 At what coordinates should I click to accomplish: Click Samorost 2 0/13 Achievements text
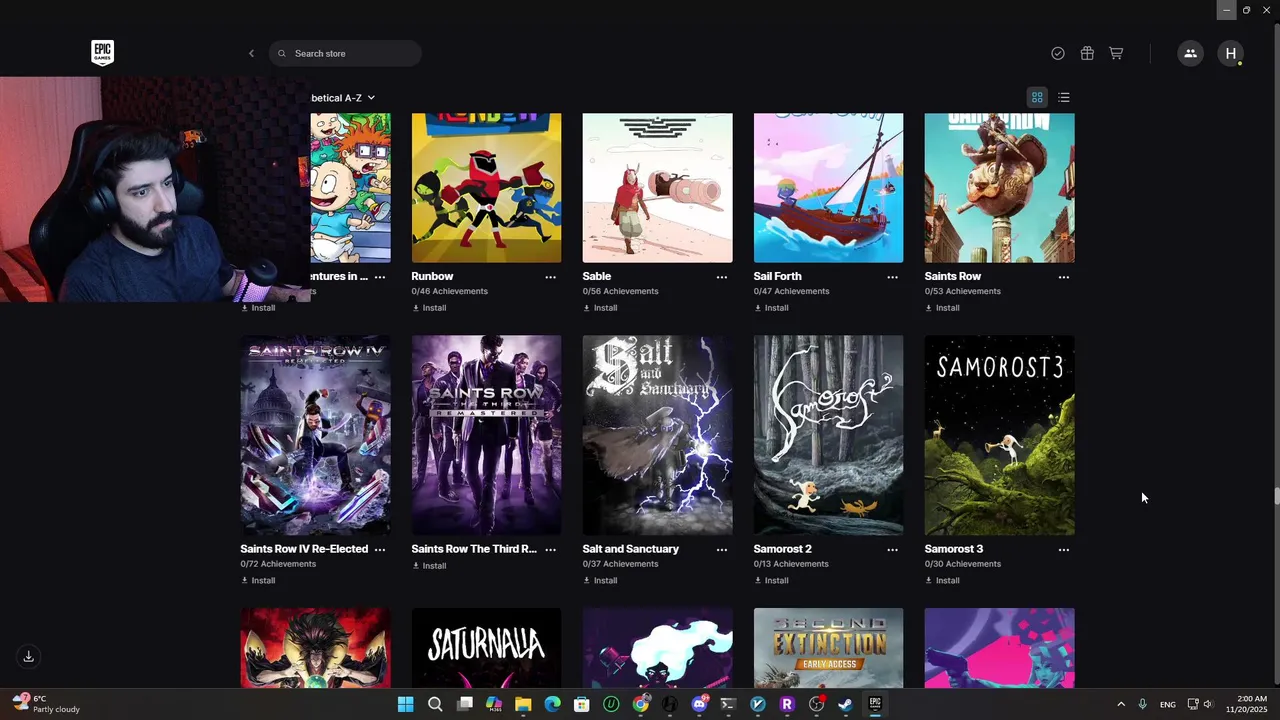tap(791, 564)
